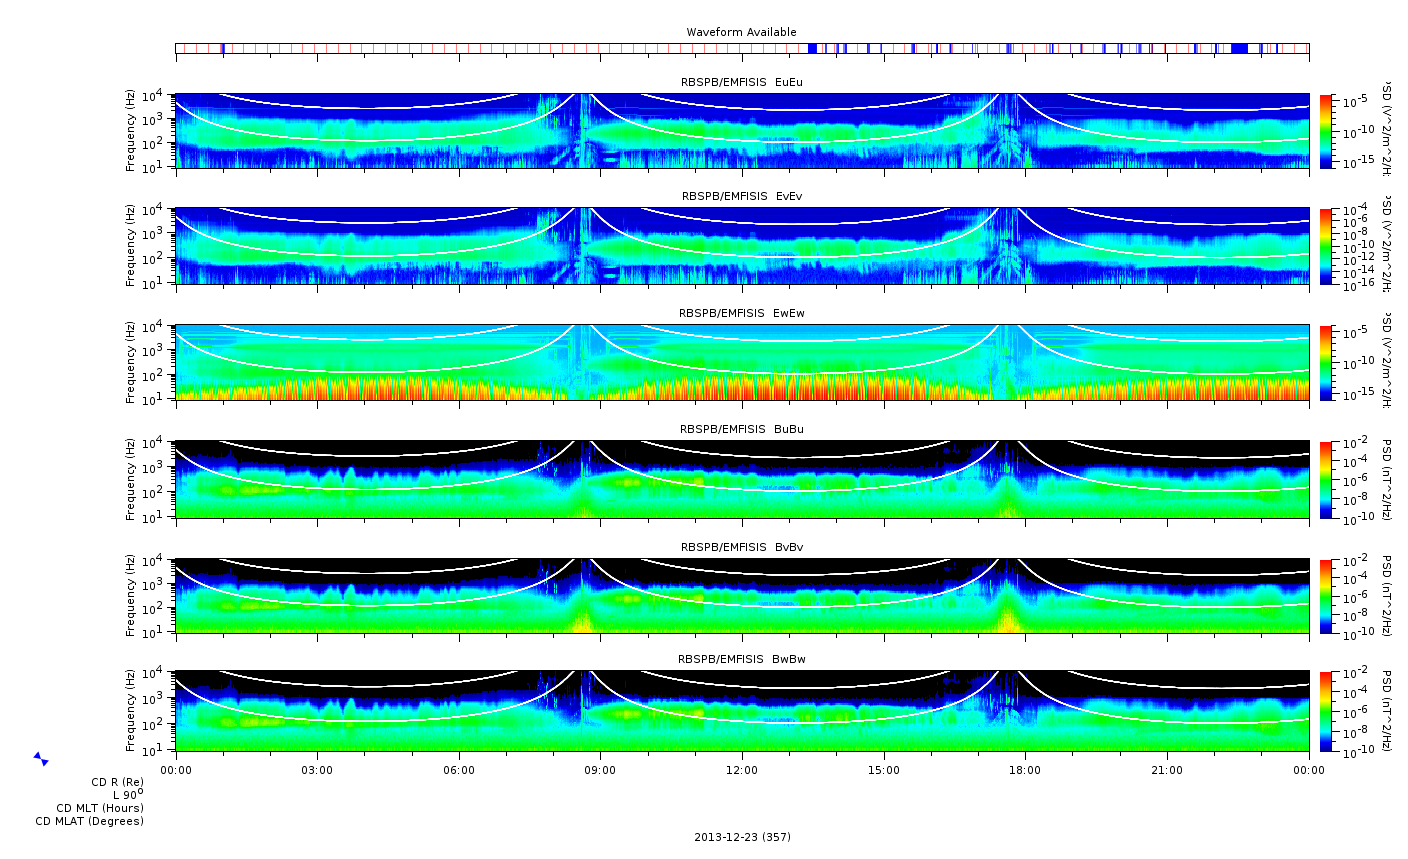Click the BuBu panel color scale bar

click(x=1326, y=479)
